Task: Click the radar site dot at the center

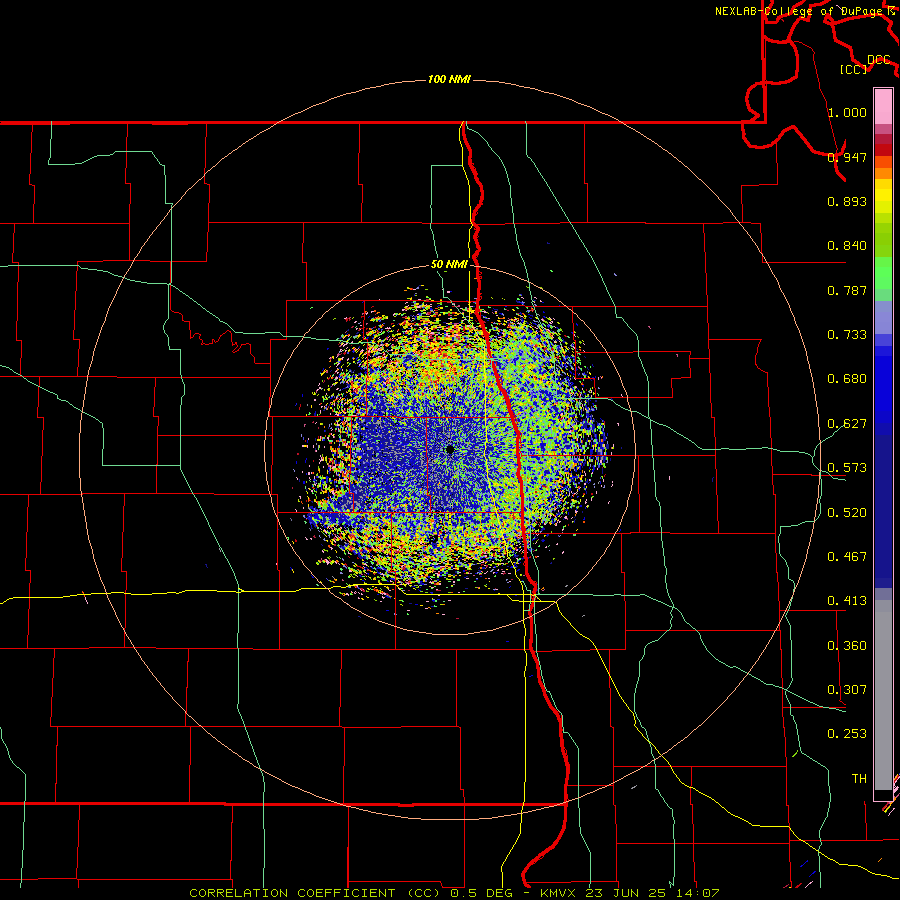Action: point(449,449)
